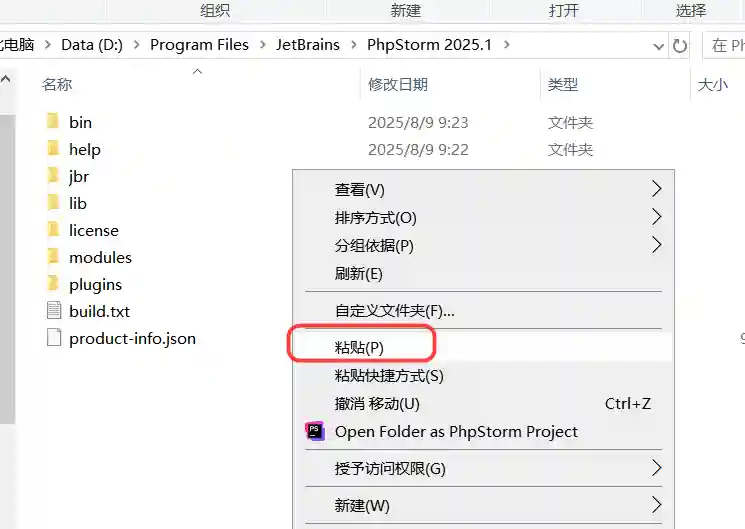Navigate to JetBrains in the breadcrumb path

point(305,45)
